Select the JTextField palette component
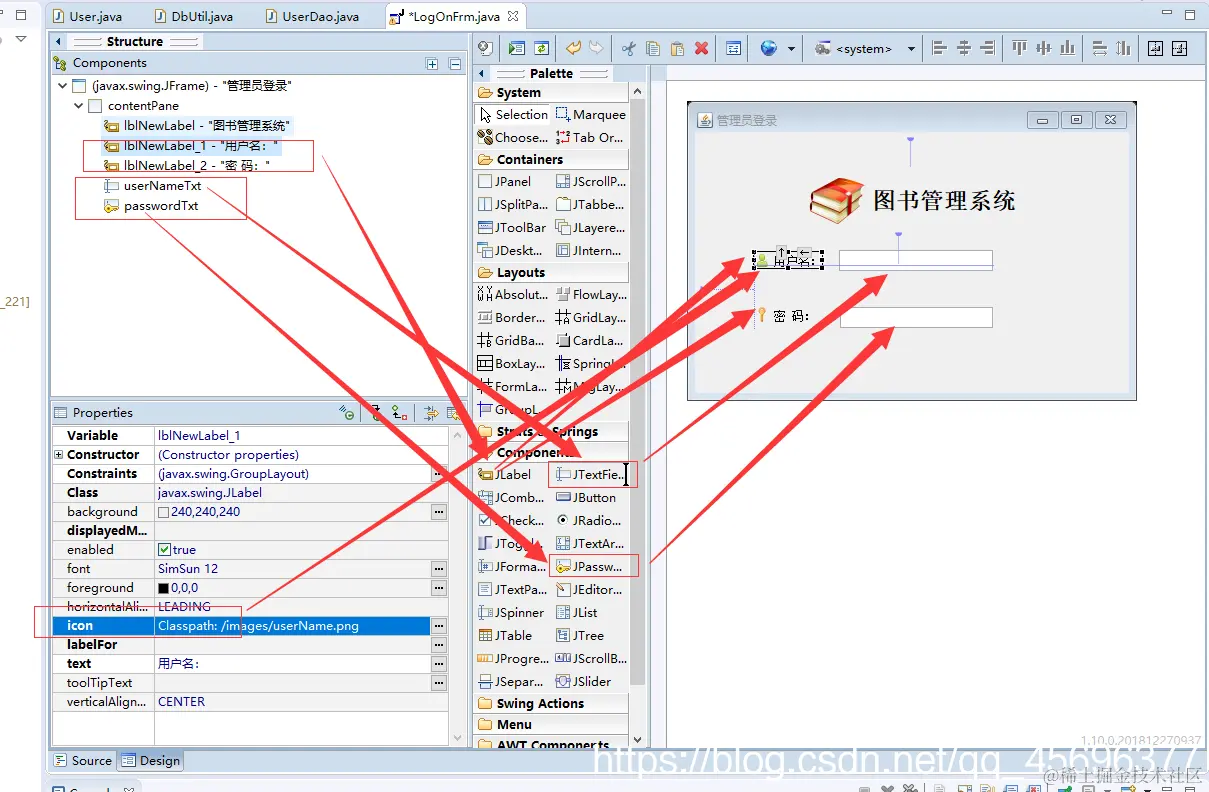1209x792 pixels. (x=592, y=474)
